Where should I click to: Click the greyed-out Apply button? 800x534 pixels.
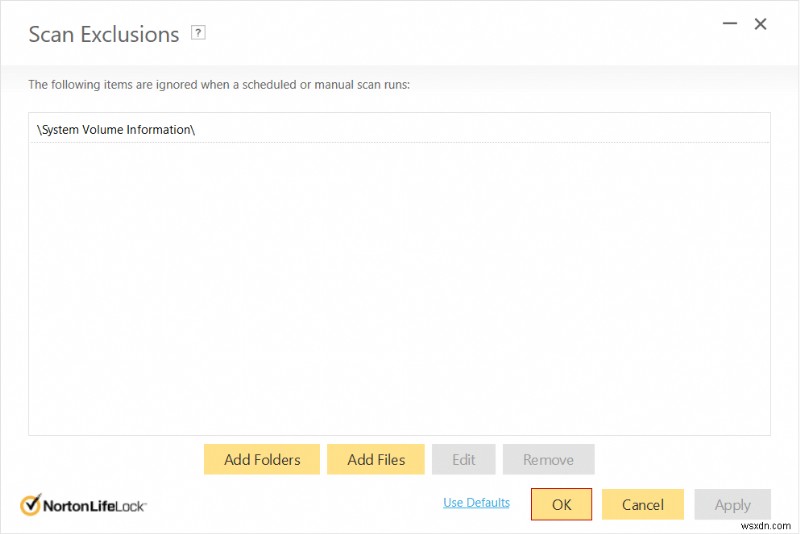click(732, 505)
